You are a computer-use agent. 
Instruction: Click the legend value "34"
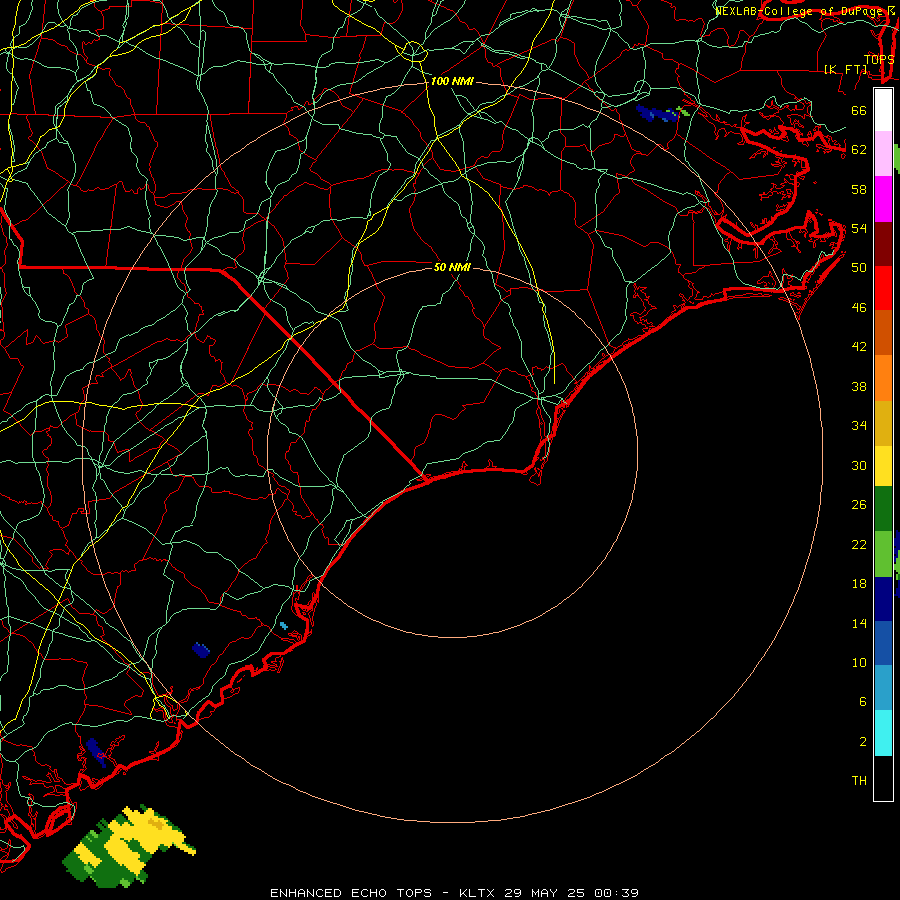859,425
